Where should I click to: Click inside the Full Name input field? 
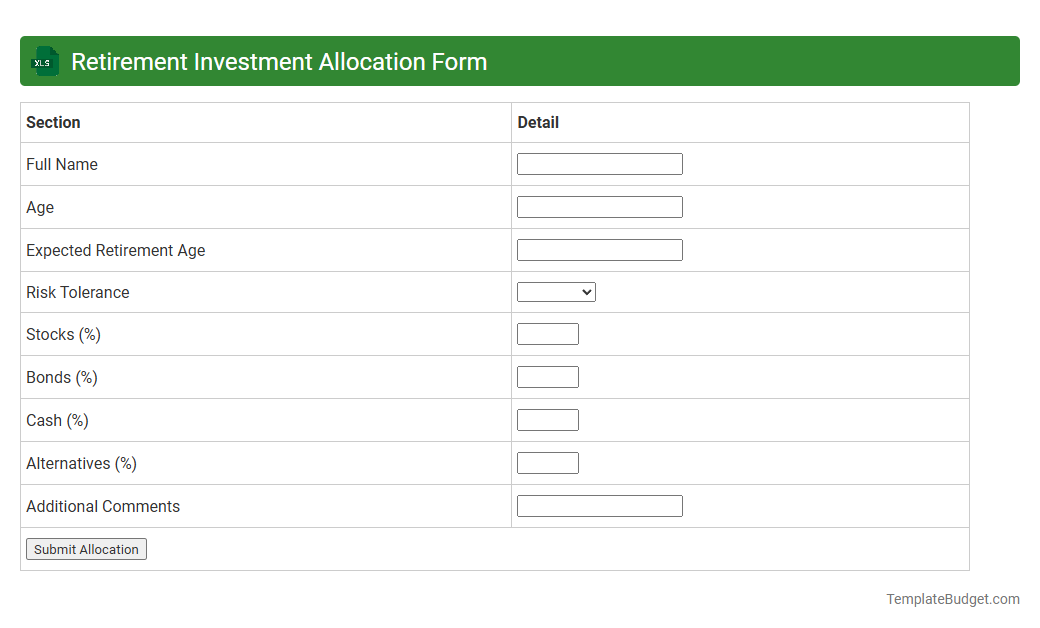pyautogui.click(x=599, y=163)
